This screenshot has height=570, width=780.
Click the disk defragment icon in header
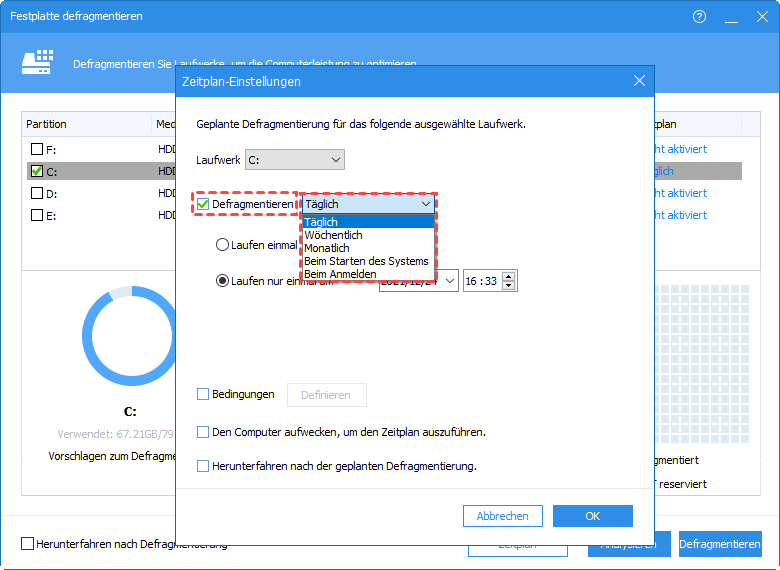tap(37, 63)
